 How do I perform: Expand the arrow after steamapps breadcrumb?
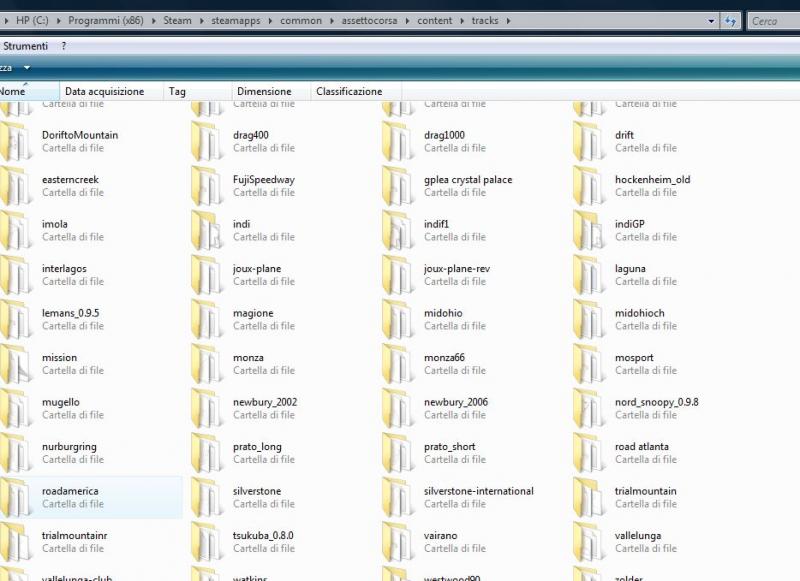click(x=270, y=21)
